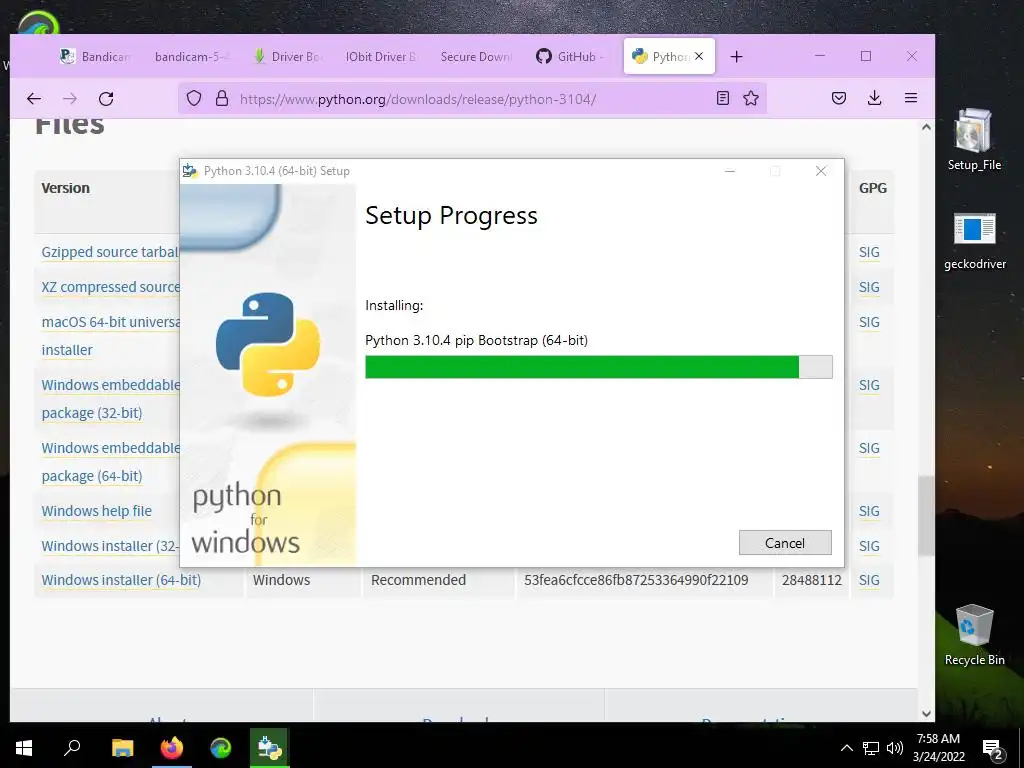This screenshot has height=768, width=1024.
Task: Open the Firefox hamburger application menu
Action: click(911, 99)
